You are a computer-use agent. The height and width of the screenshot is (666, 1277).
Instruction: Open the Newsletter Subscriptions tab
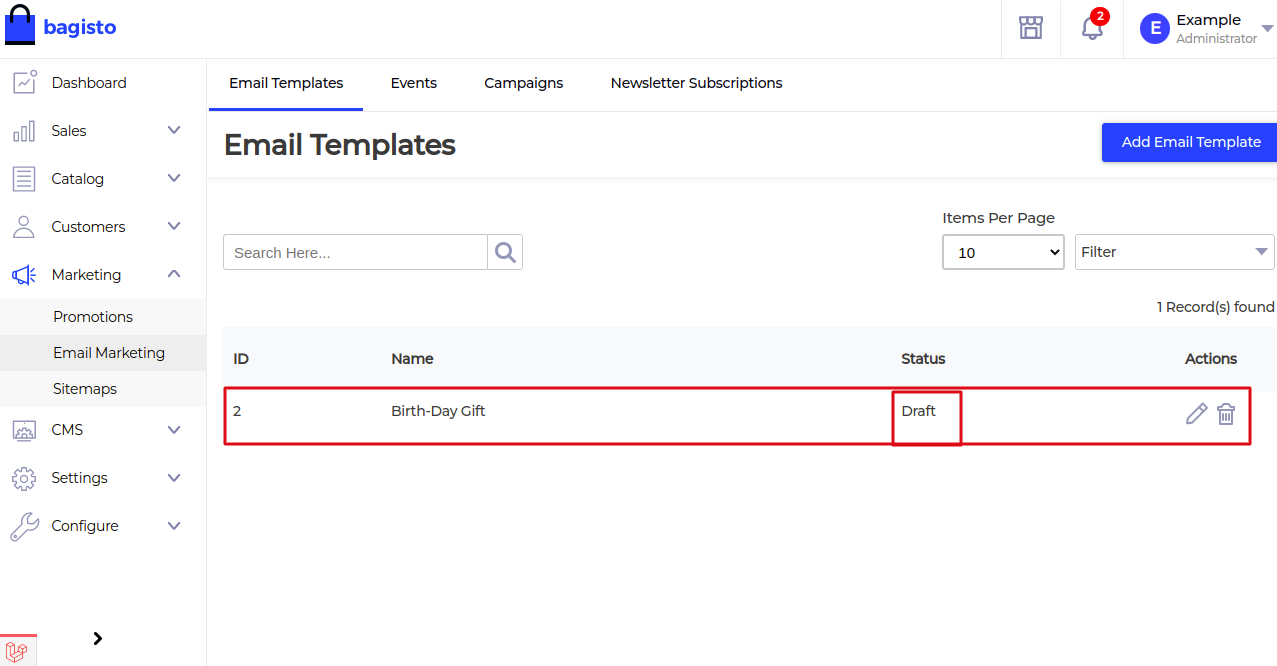(x=695, y=83)
